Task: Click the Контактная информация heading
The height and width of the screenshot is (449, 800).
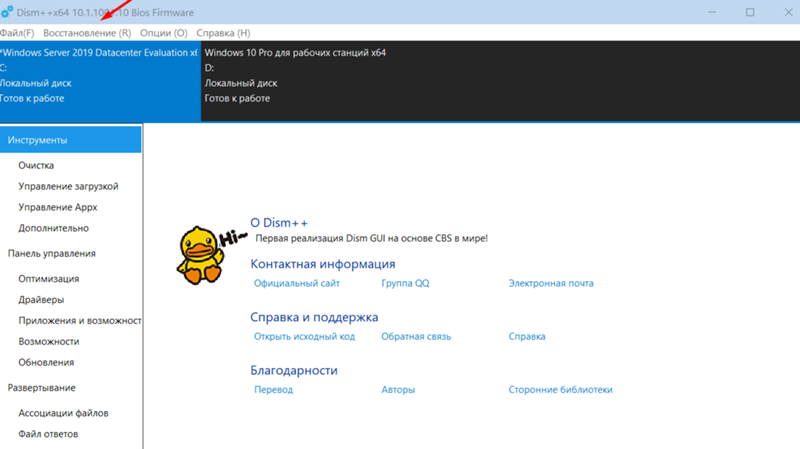Action: 322,264
